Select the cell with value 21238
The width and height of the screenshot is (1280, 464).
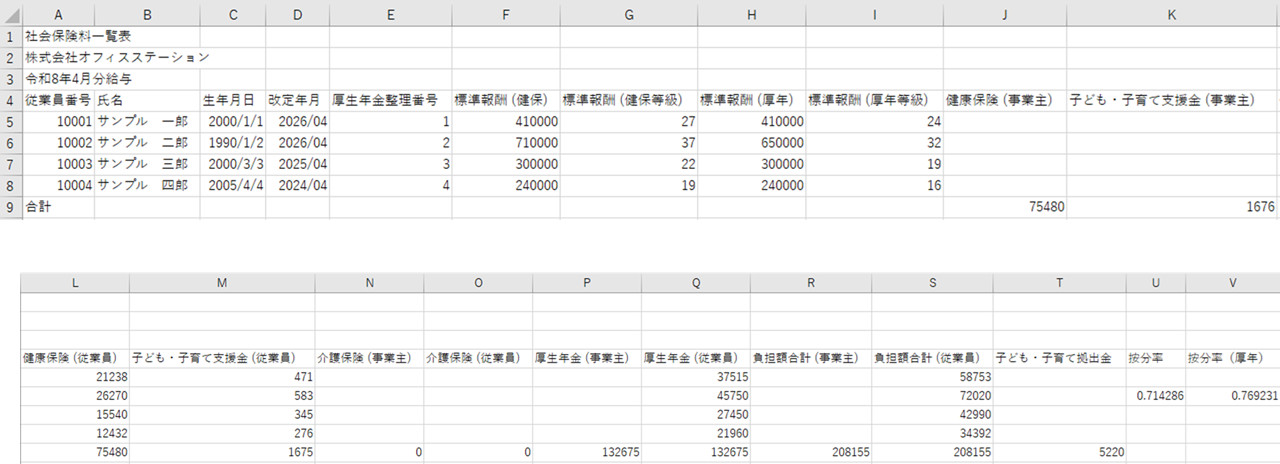76,377
